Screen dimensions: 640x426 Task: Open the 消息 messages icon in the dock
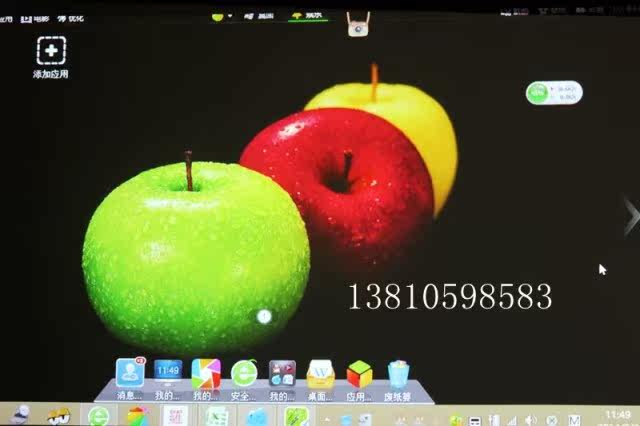[x=130, y=373]
